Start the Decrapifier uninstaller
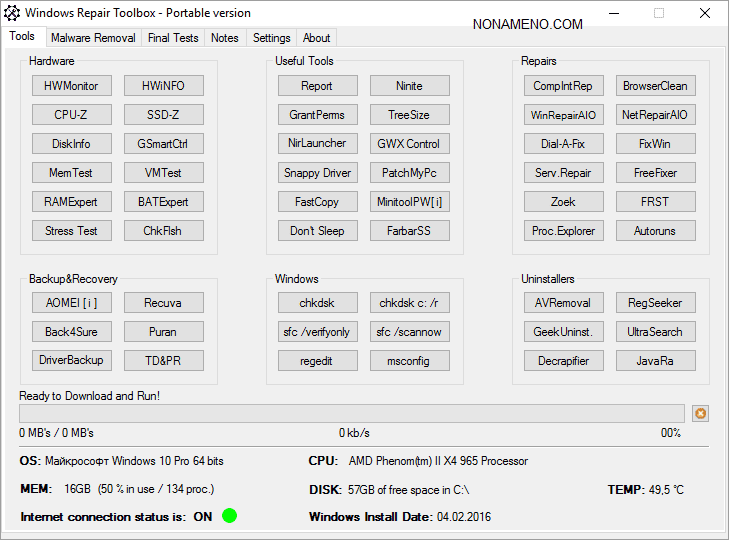The image size is (729, 540). [563, 361]
